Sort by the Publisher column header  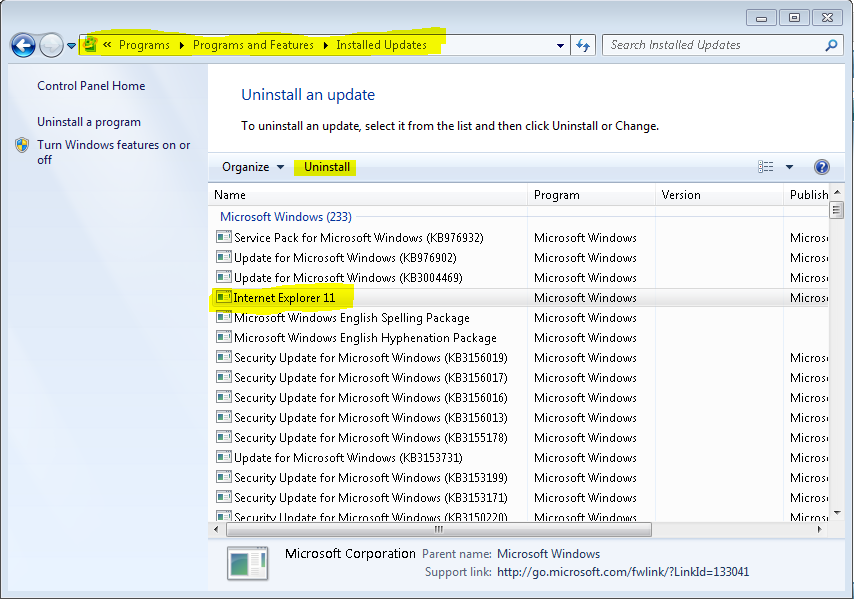coord(807,195)
